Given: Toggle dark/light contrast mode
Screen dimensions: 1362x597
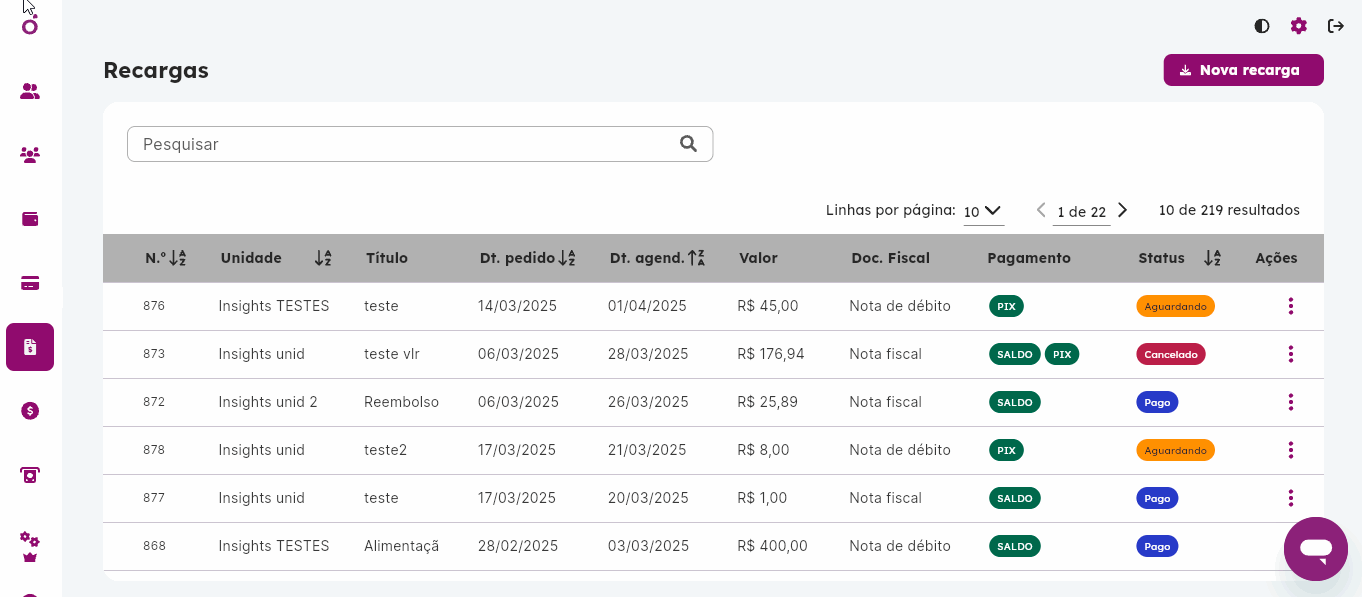Looking at the screenshot, I should tap(1262, 26).
